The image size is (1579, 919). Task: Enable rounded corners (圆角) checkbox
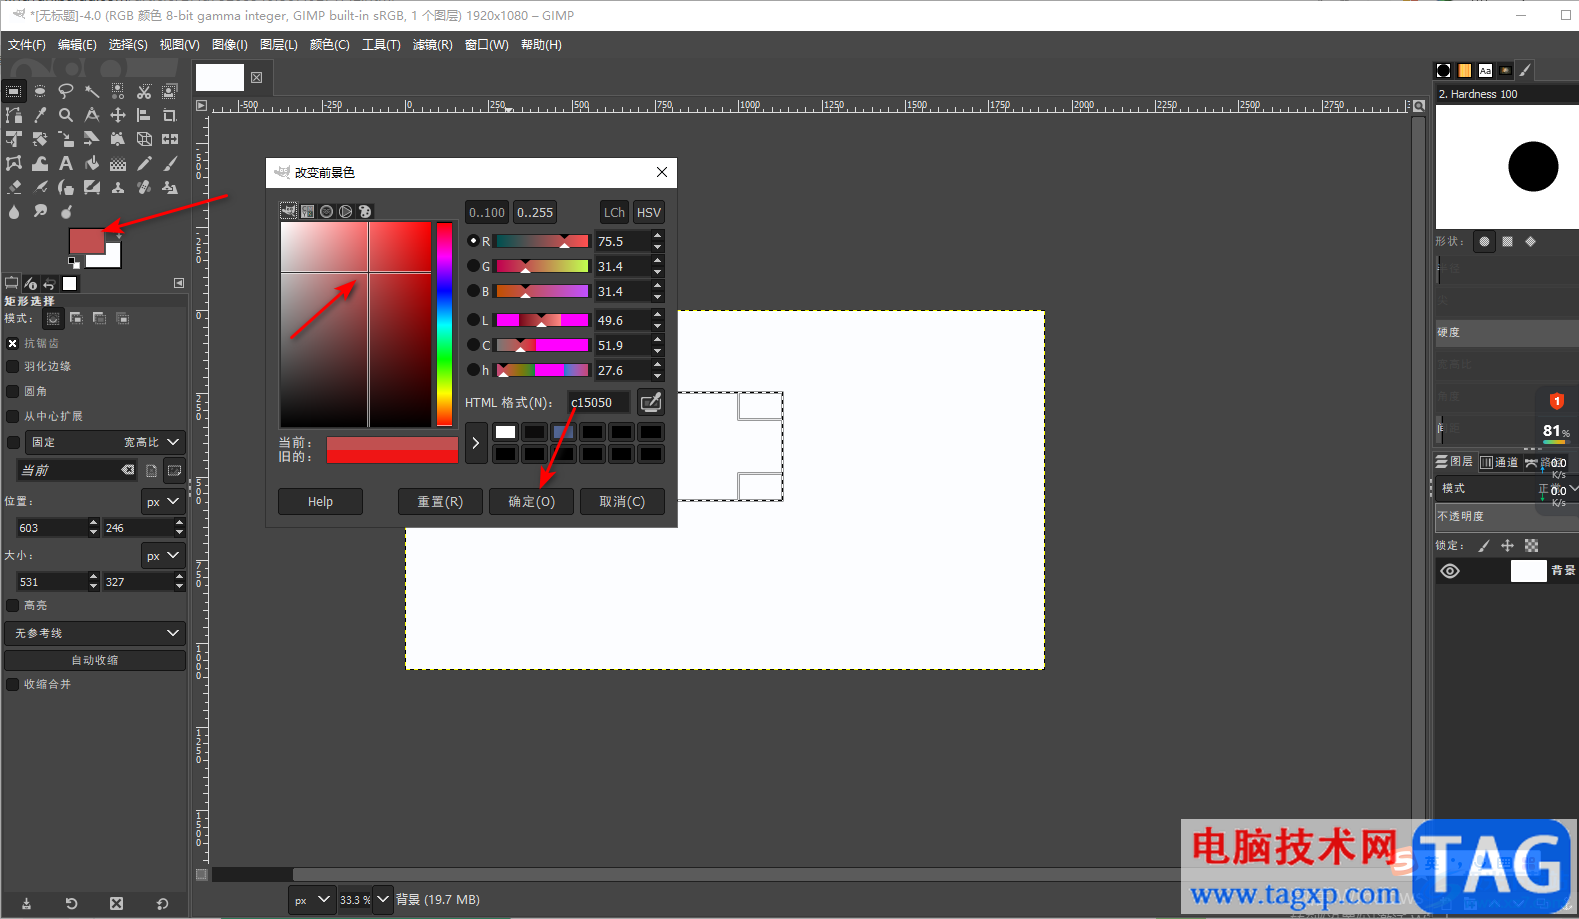coord(13,391)
